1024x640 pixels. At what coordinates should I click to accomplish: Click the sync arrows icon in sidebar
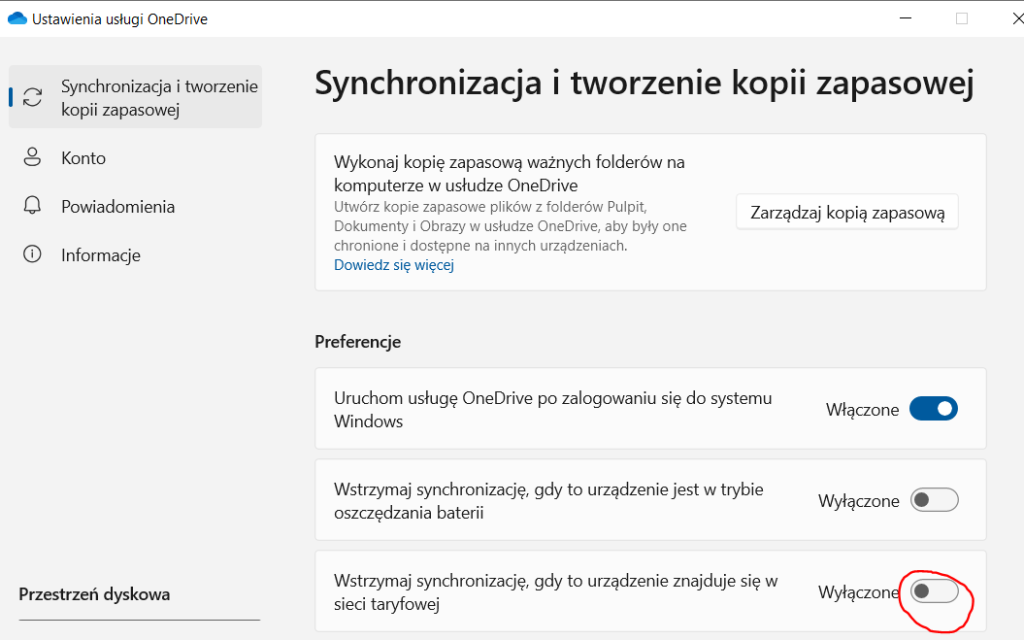coord(33,97)
